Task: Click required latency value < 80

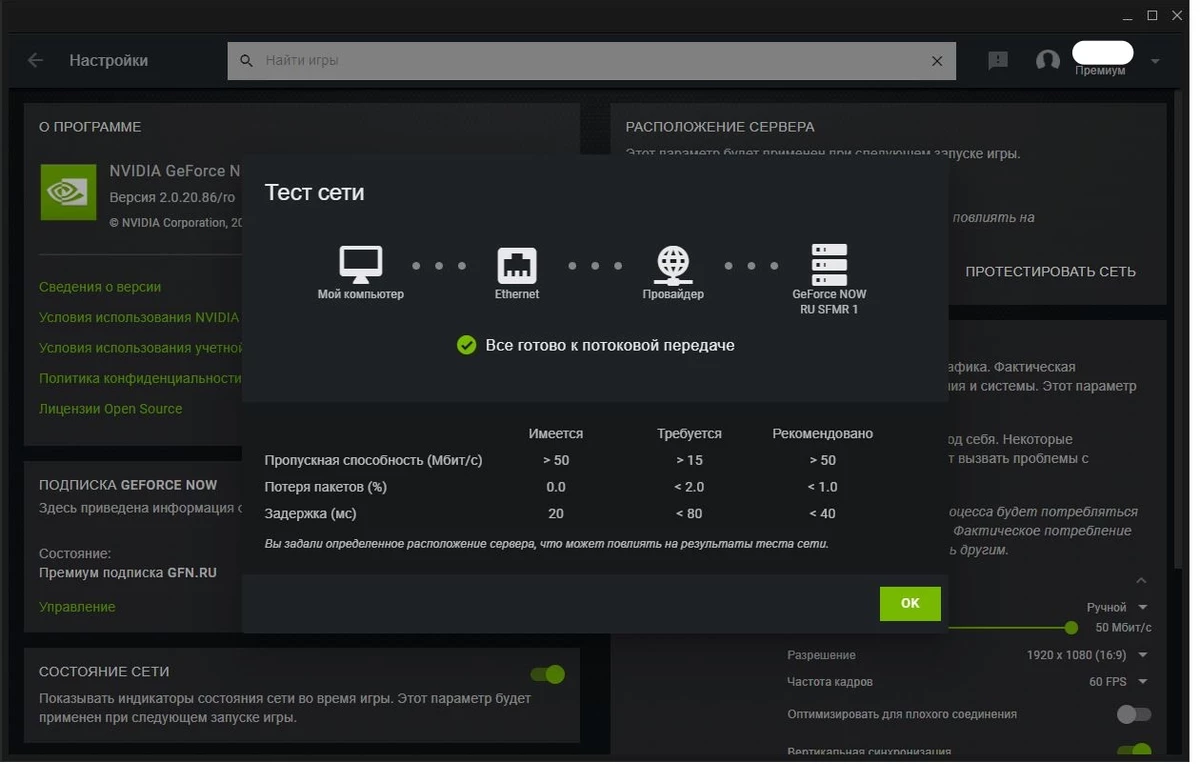Action: tap(689, 514)
